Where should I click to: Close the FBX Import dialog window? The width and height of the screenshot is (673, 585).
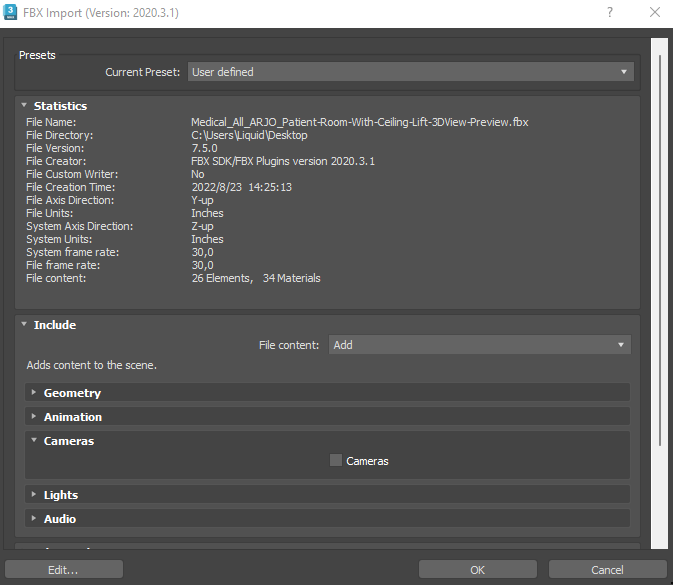[x=655, y=12]
